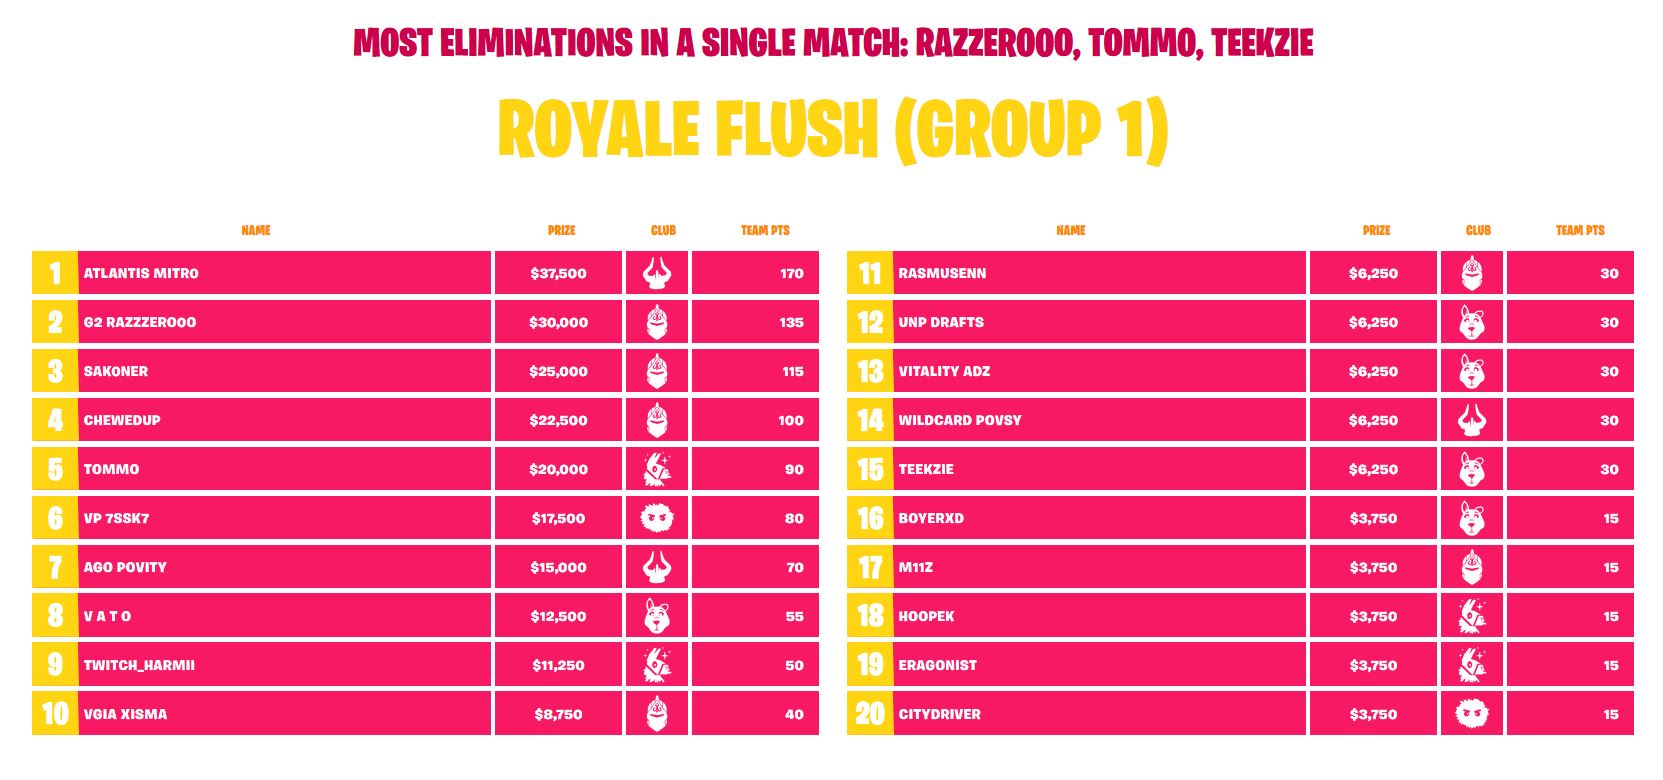Click the $37,500 prize cell
Image resolution: width=1663 pixels, height=780 pixels.
click(558, 273)
